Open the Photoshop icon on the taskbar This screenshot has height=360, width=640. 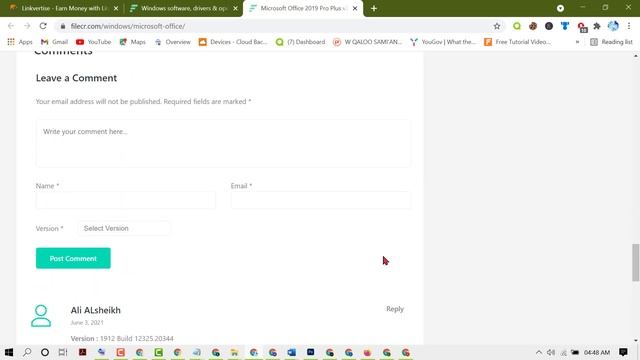(311, 352)
